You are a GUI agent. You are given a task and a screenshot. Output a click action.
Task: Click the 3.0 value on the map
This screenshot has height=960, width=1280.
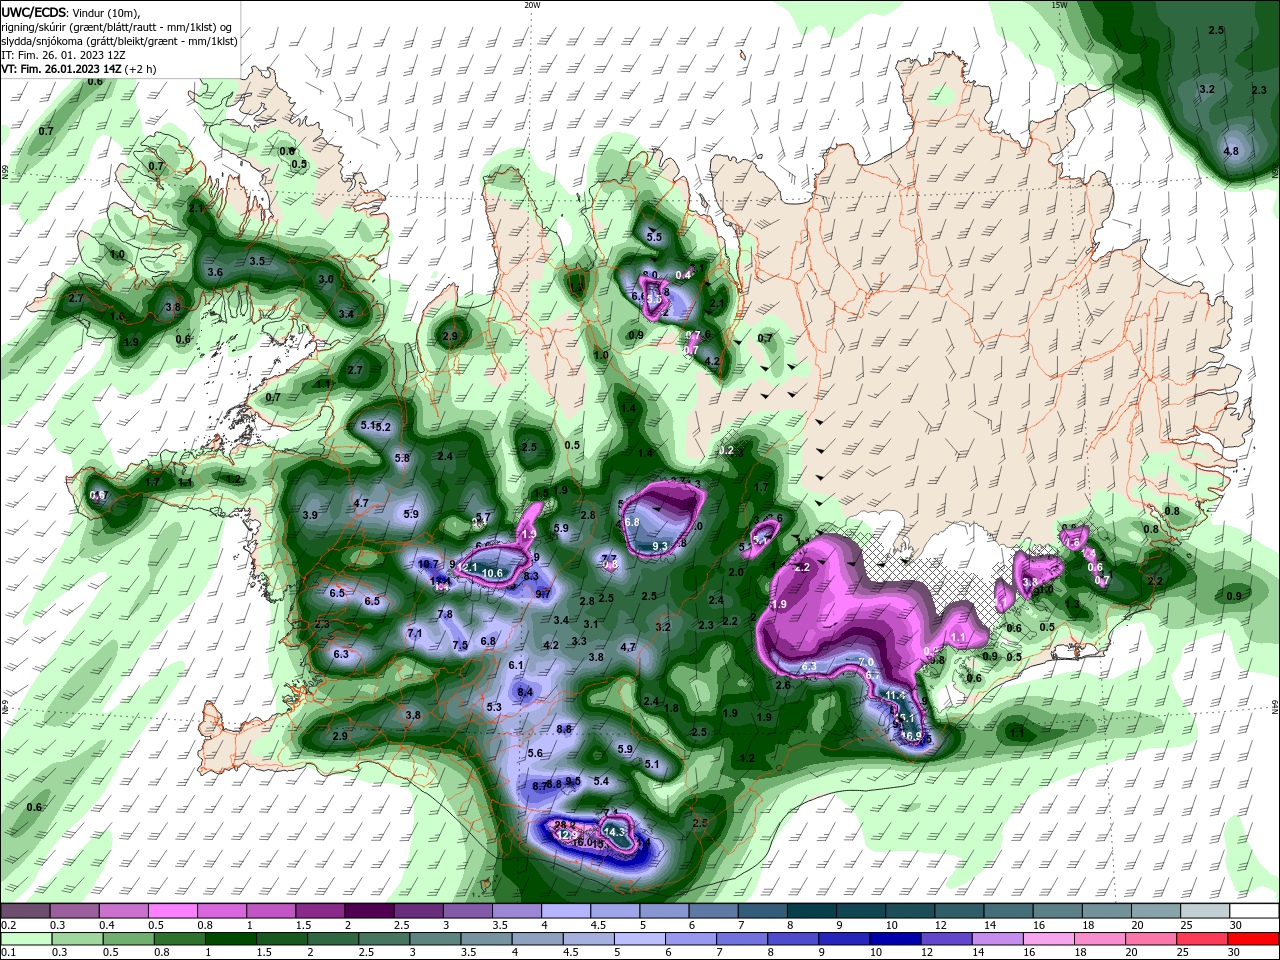point(326,280)
